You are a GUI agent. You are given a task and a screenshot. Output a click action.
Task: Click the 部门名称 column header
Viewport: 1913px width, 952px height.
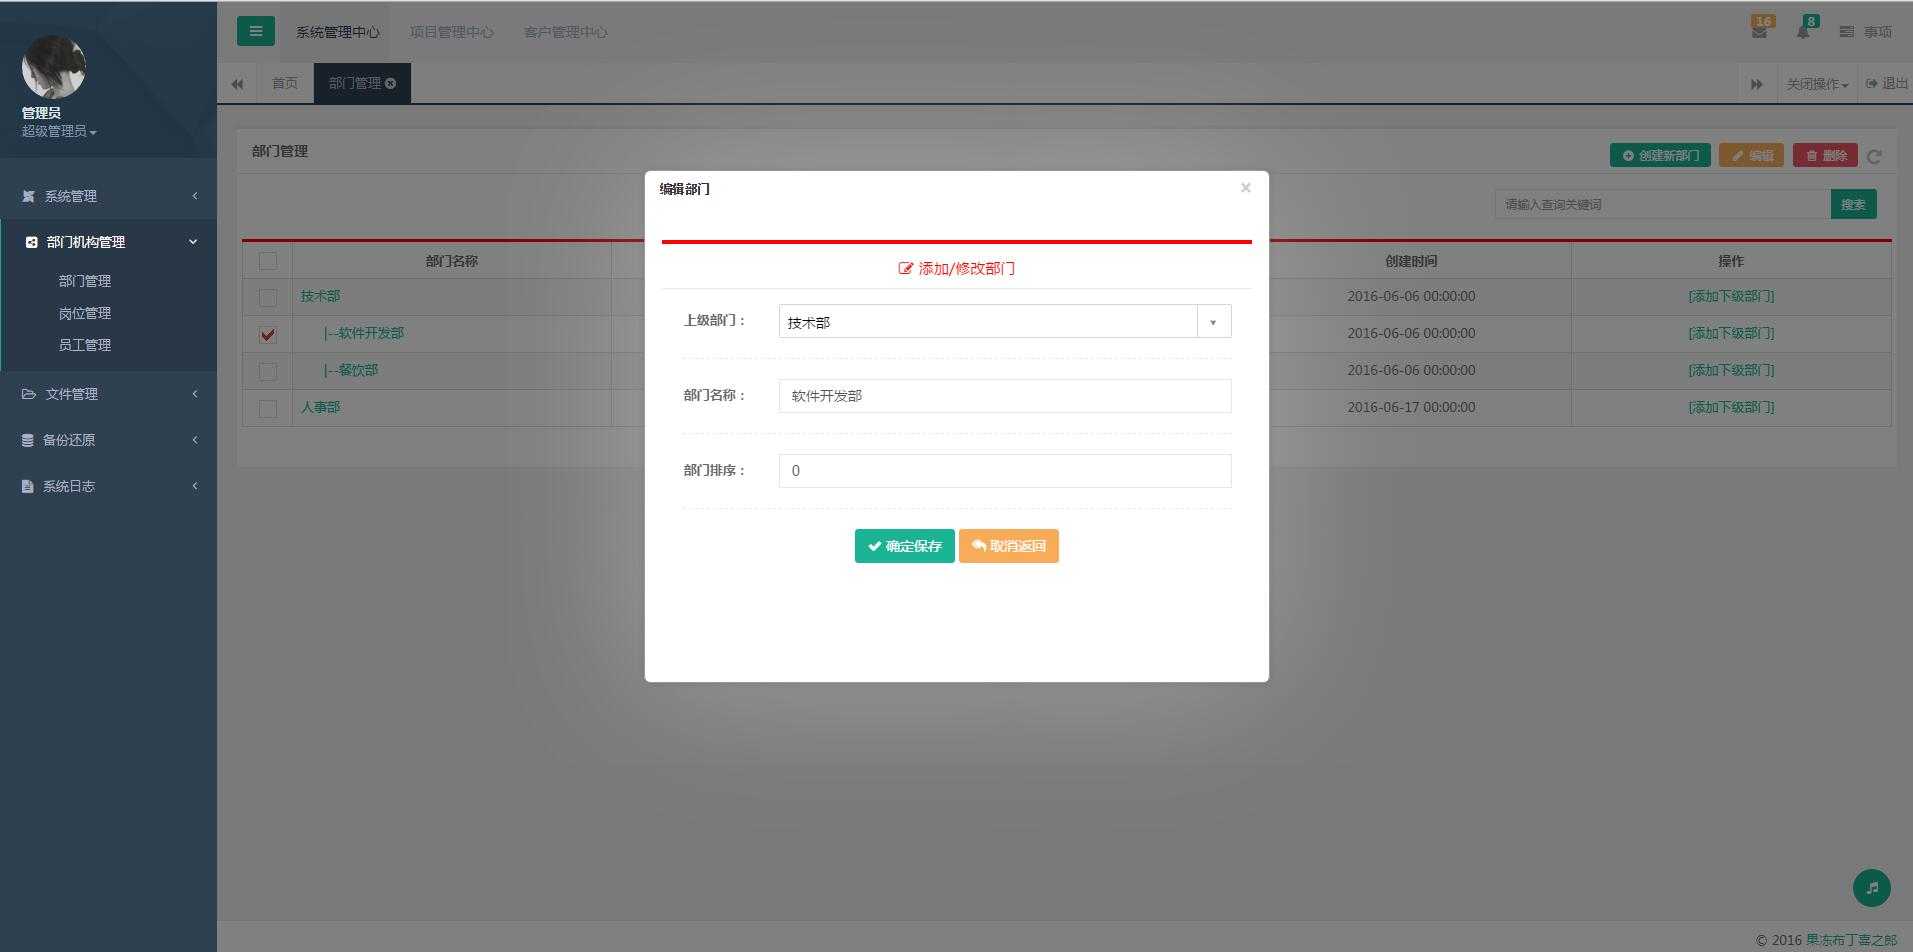[452, 261]
